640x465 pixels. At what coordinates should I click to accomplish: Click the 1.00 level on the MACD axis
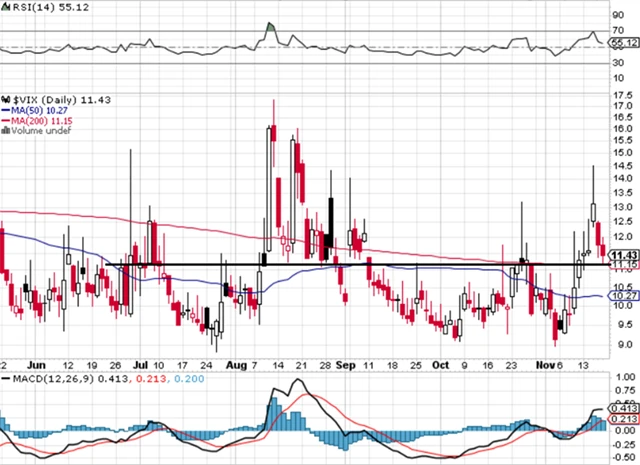click(622, 376)
